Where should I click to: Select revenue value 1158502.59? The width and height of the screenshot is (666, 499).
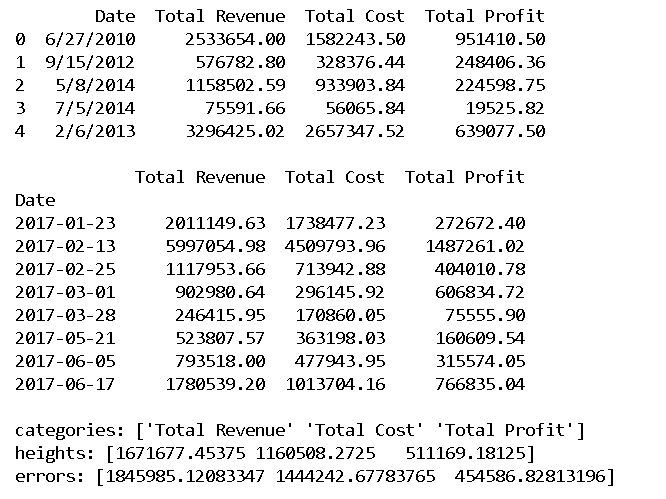click(235, 85)
